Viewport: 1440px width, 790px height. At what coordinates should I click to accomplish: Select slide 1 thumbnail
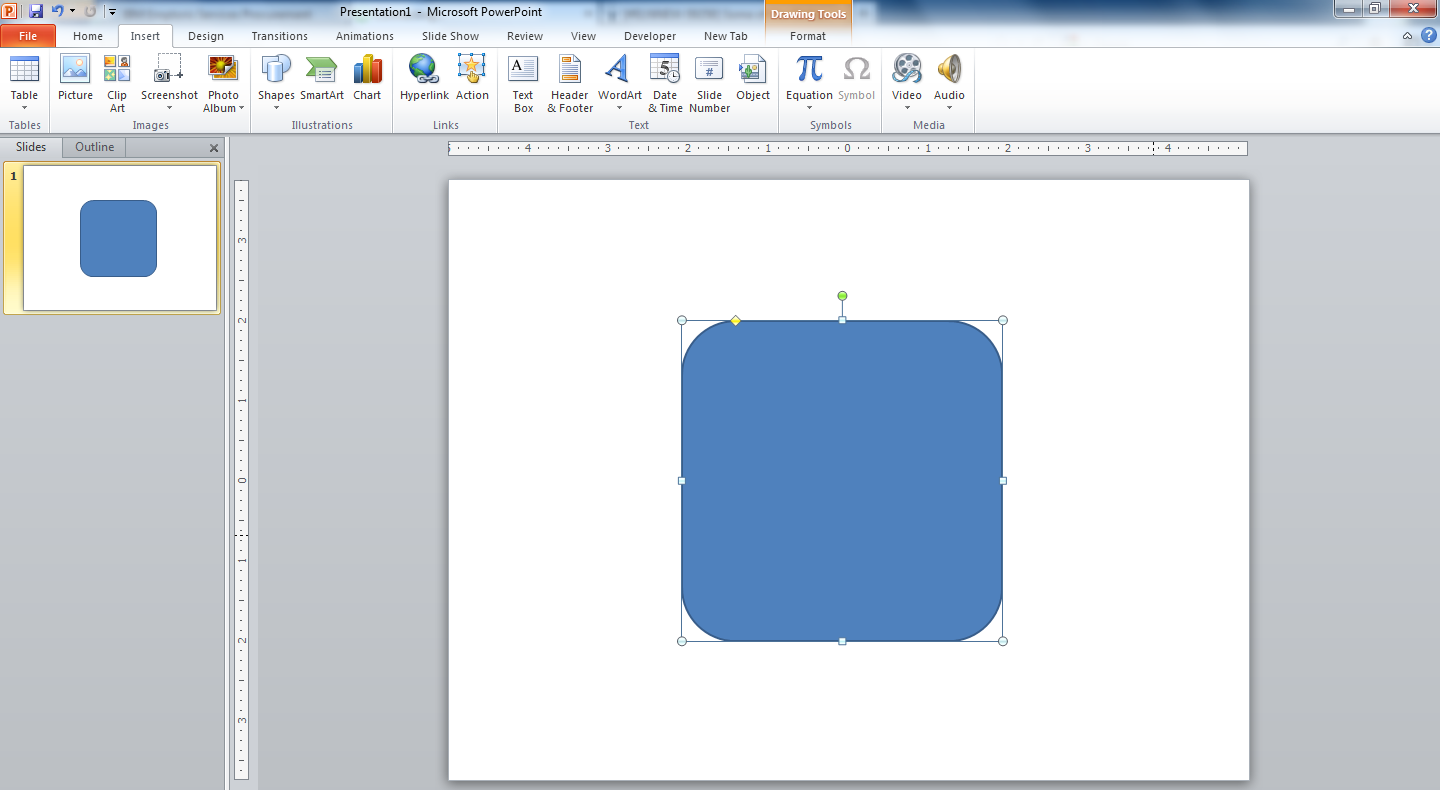[x=120, y=238]
